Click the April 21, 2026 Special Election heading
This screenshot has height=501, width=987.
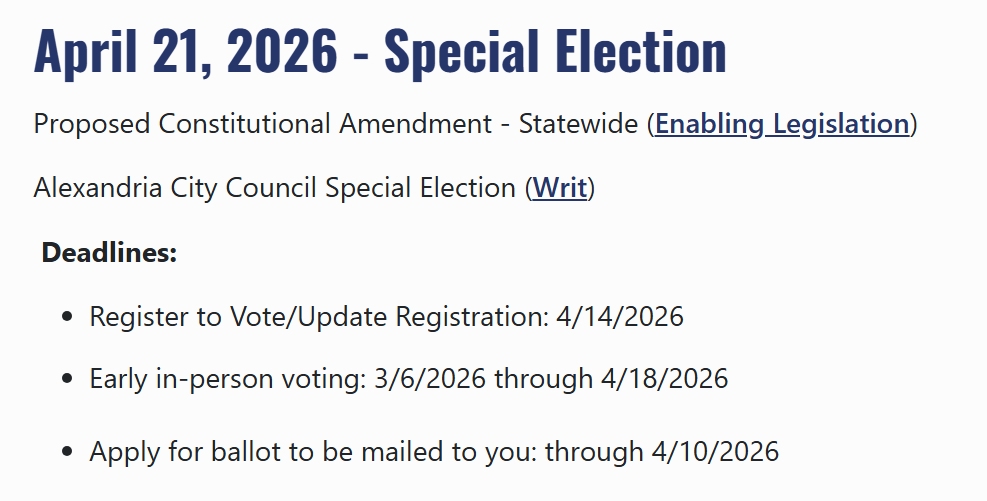pyautogui.click(x=380, y=51)
